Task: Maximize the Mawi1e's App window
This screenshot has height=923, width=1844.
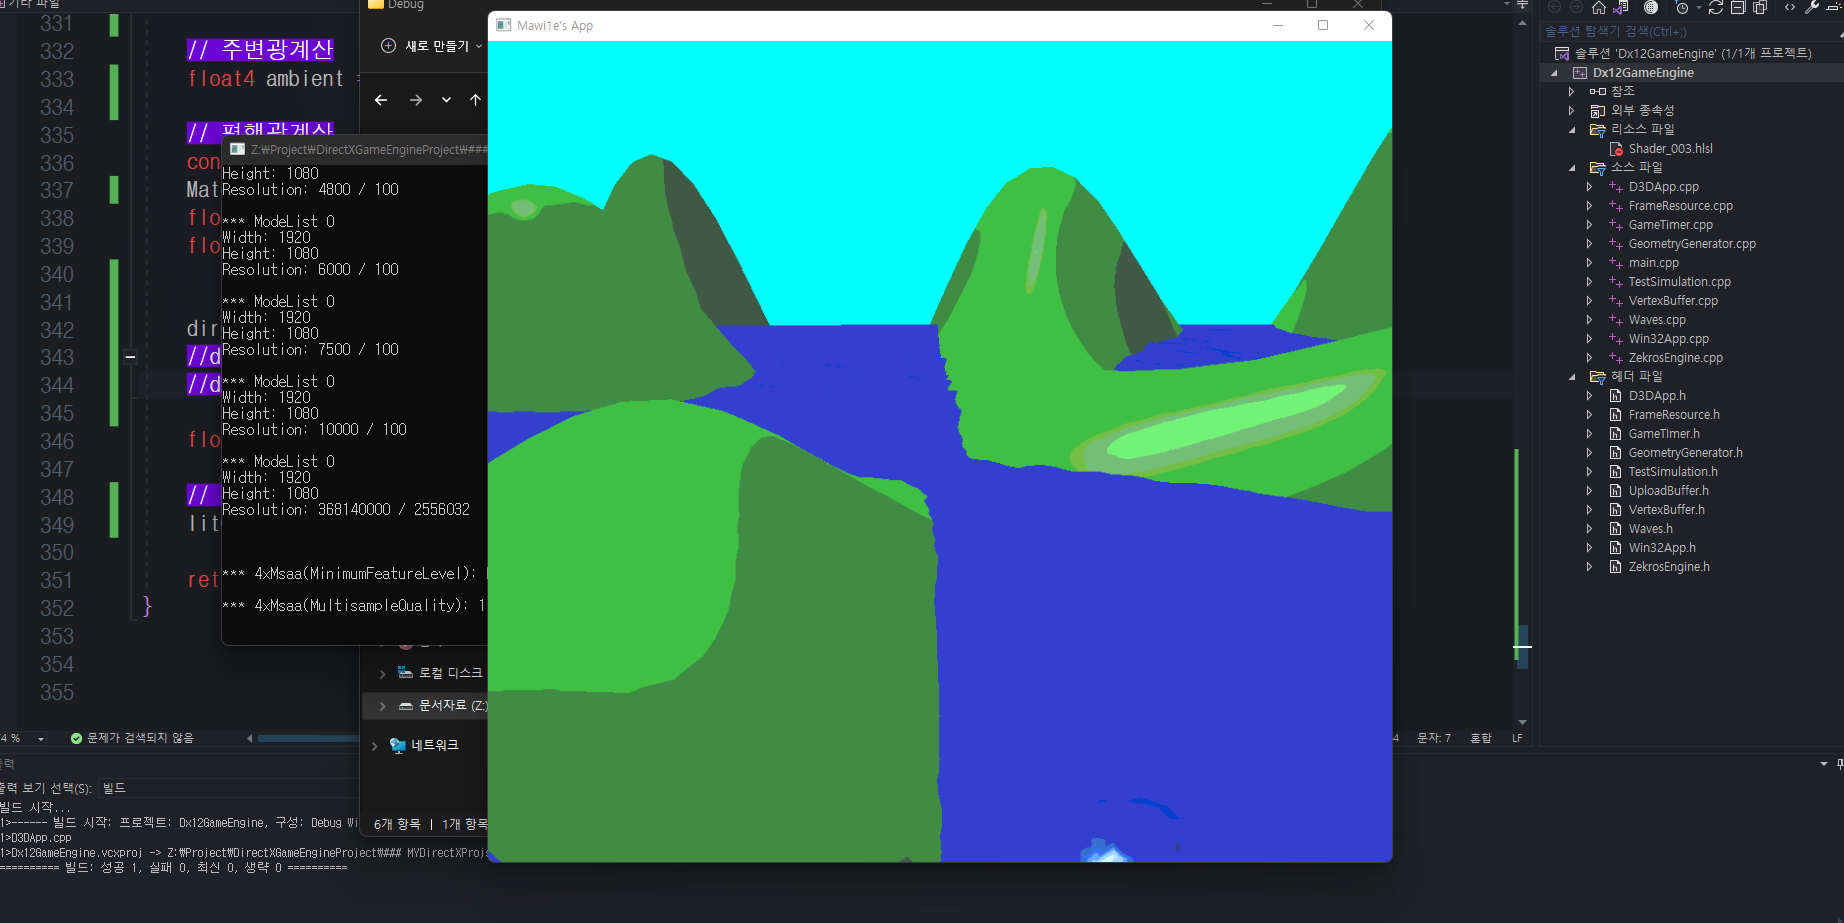Action: [1323, 25]
